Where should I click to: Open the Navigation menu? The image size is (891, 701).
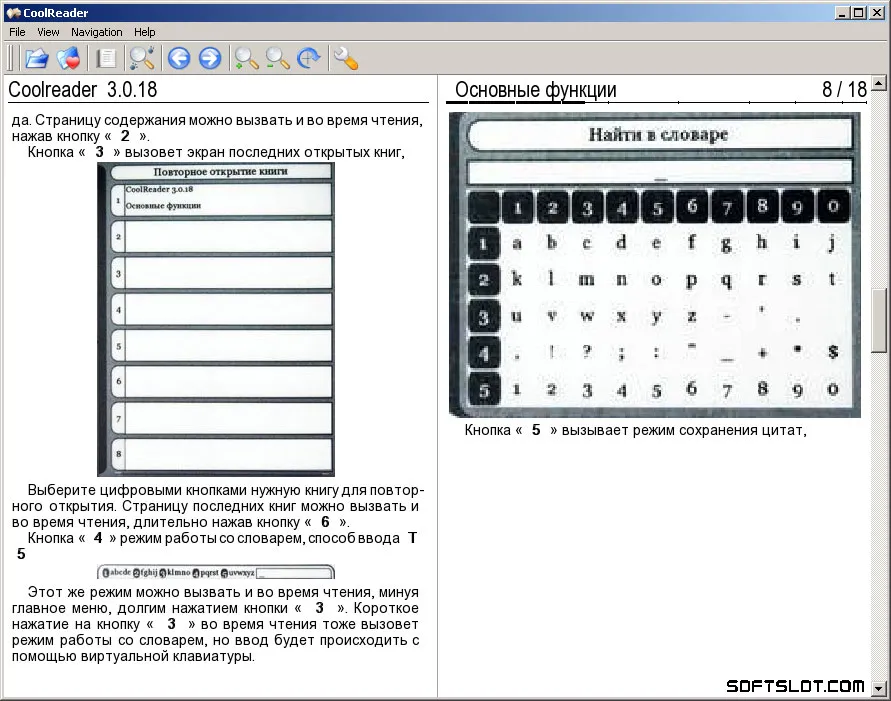[97, 32]
